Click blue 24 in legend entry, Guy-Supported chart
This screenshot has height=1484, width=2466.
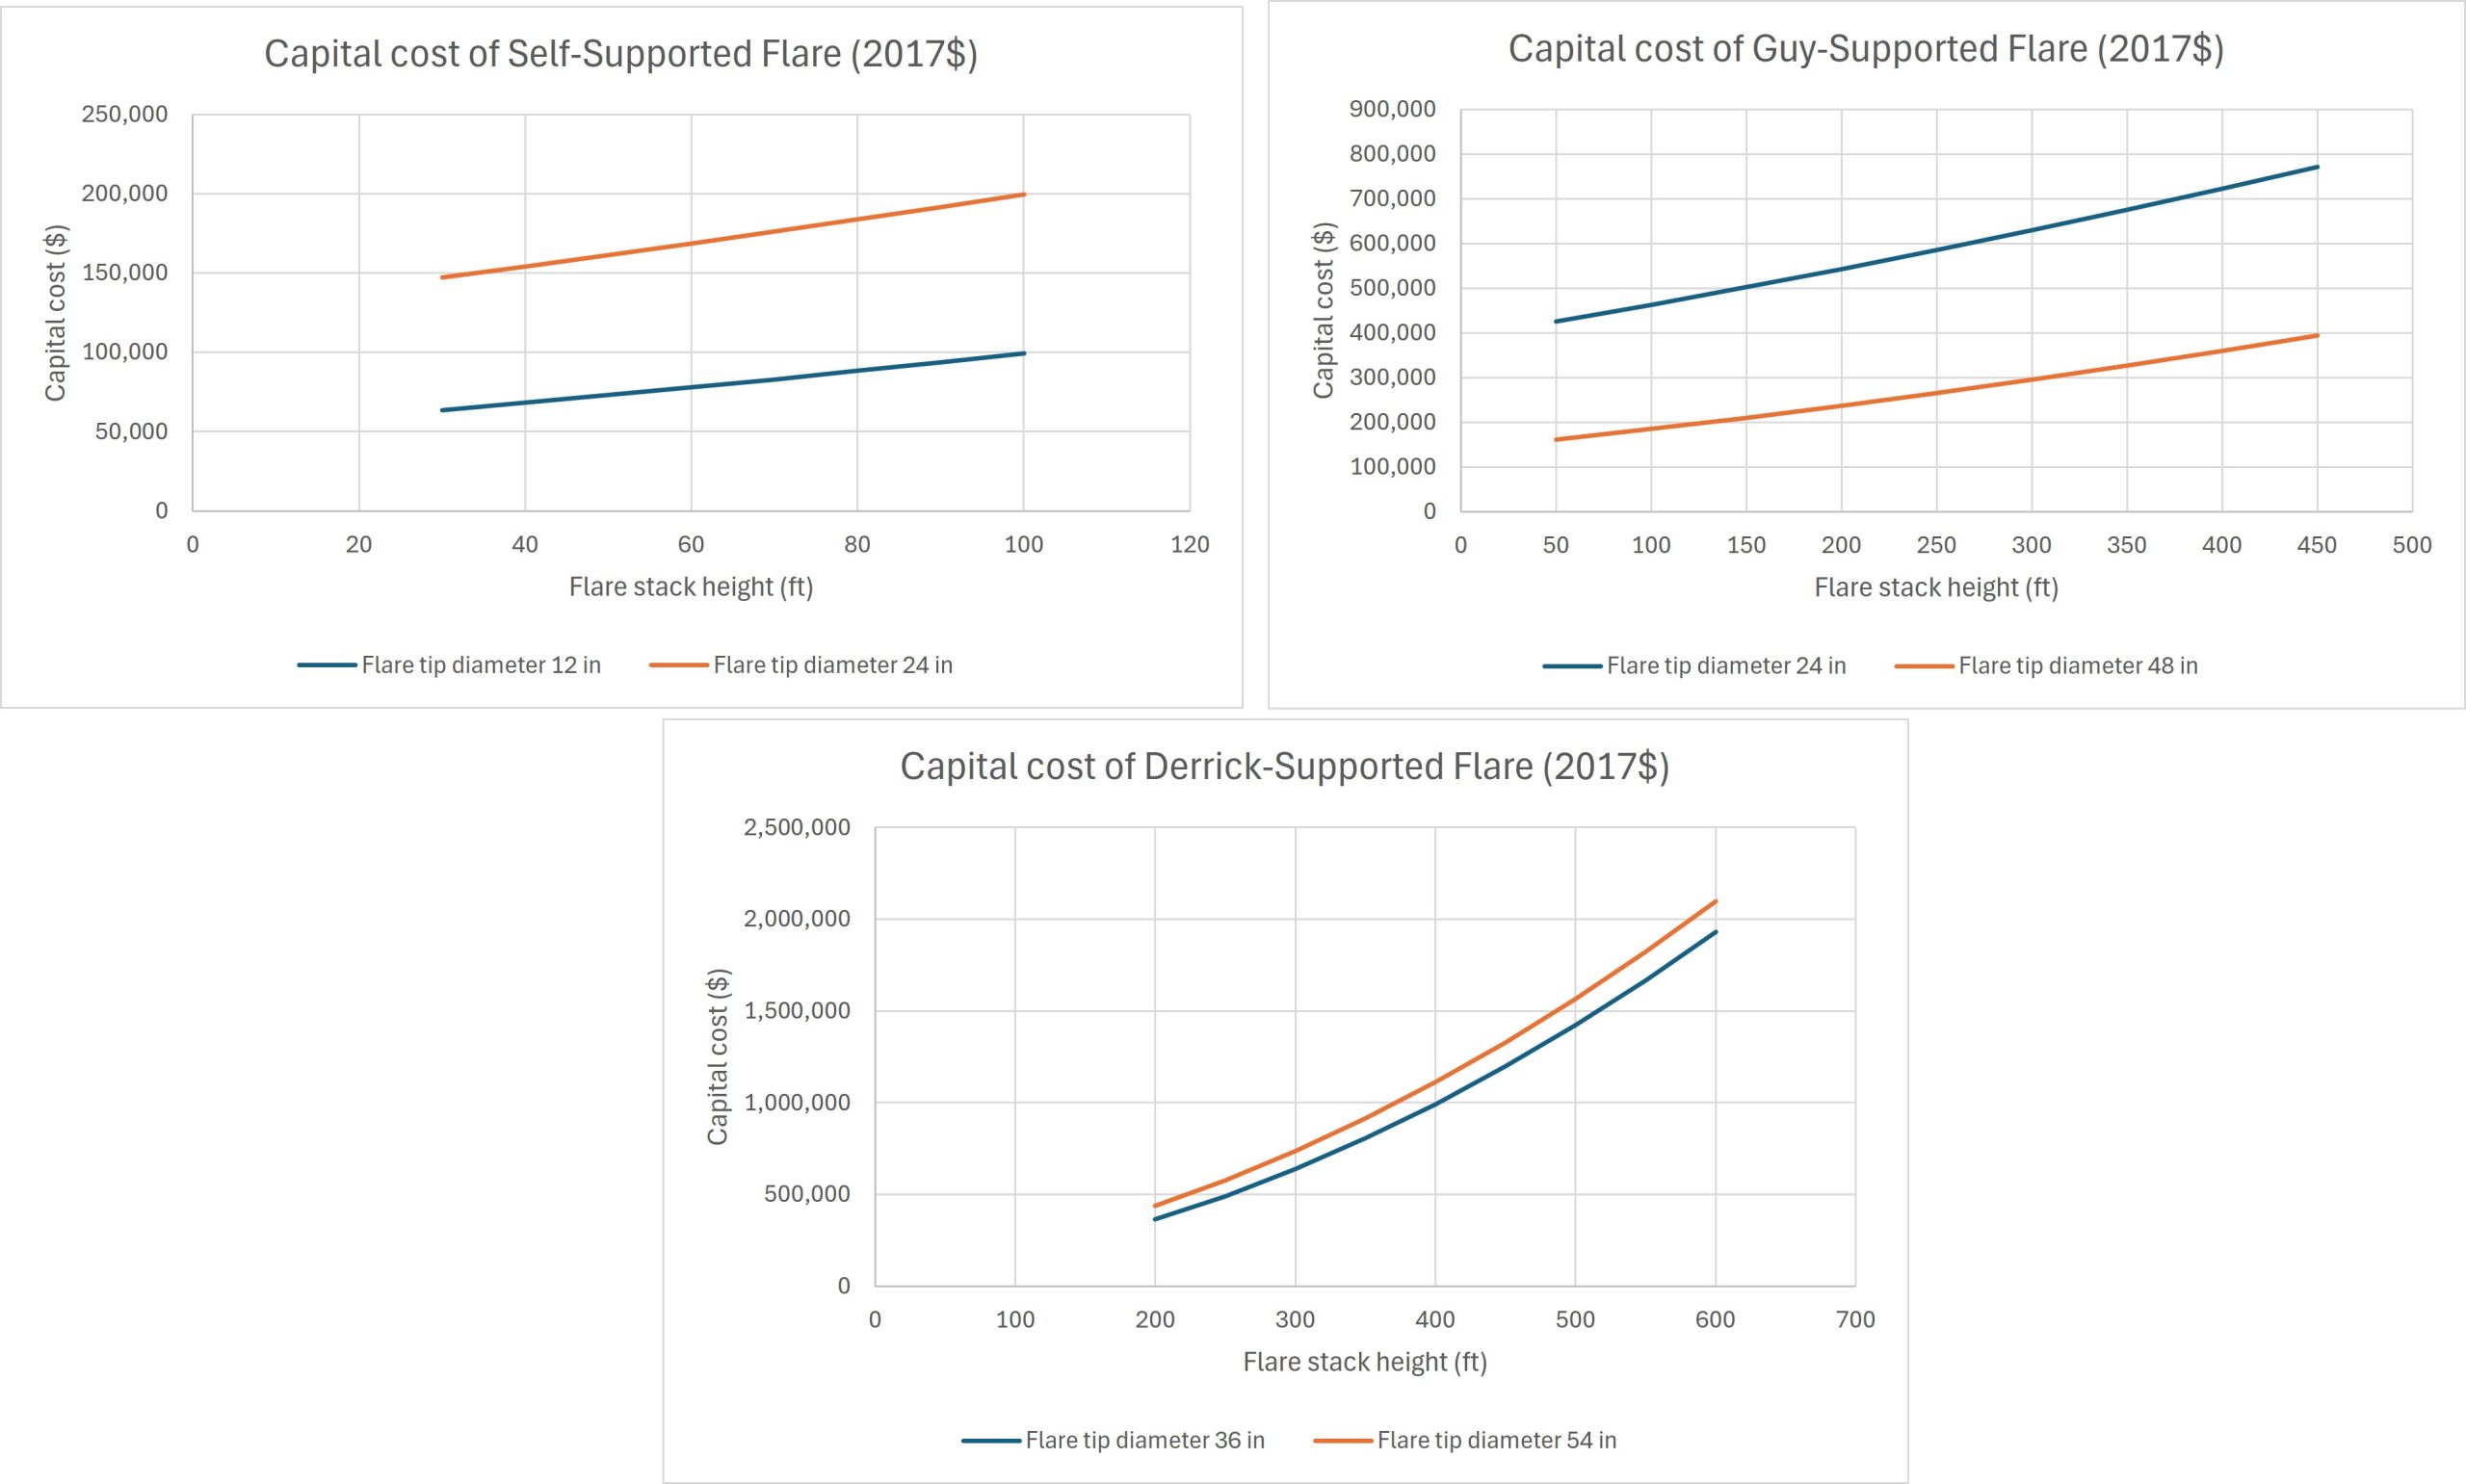(1694, 666)
